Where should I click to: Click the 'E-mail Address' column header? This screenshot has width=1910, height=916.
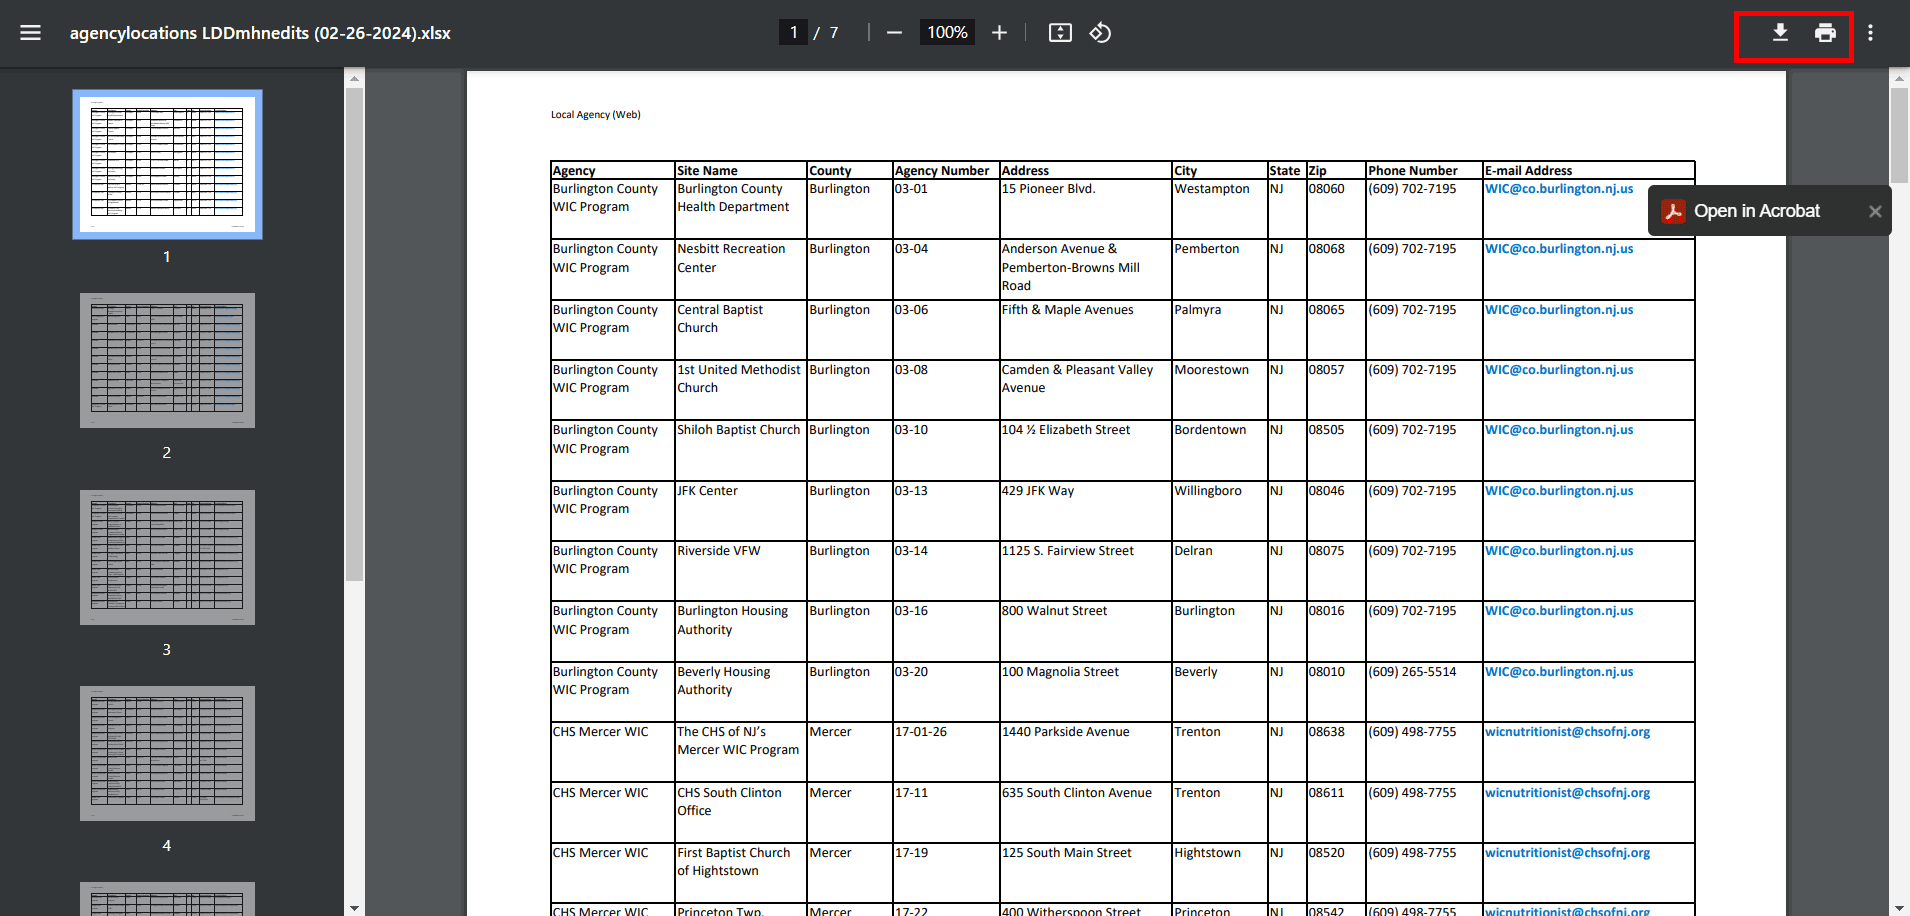pyautogui.click(x=1528, y=171)
